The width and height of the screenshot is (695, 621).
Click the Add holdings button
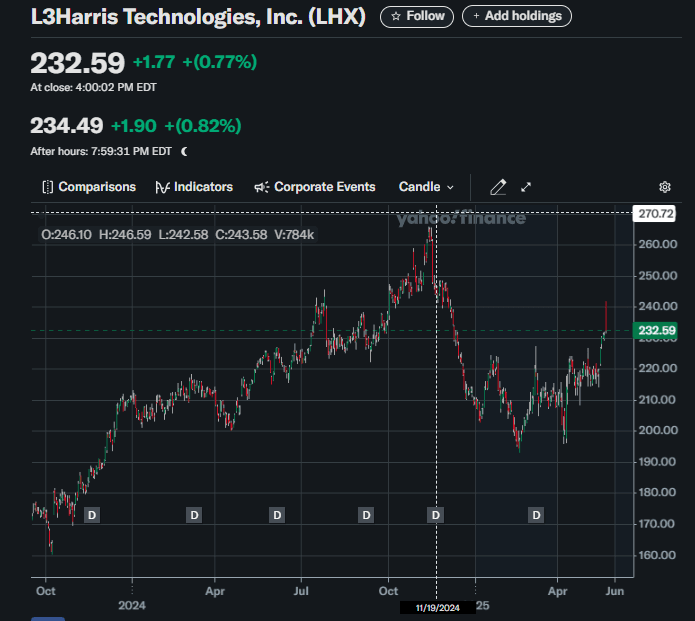pos(516,16)
